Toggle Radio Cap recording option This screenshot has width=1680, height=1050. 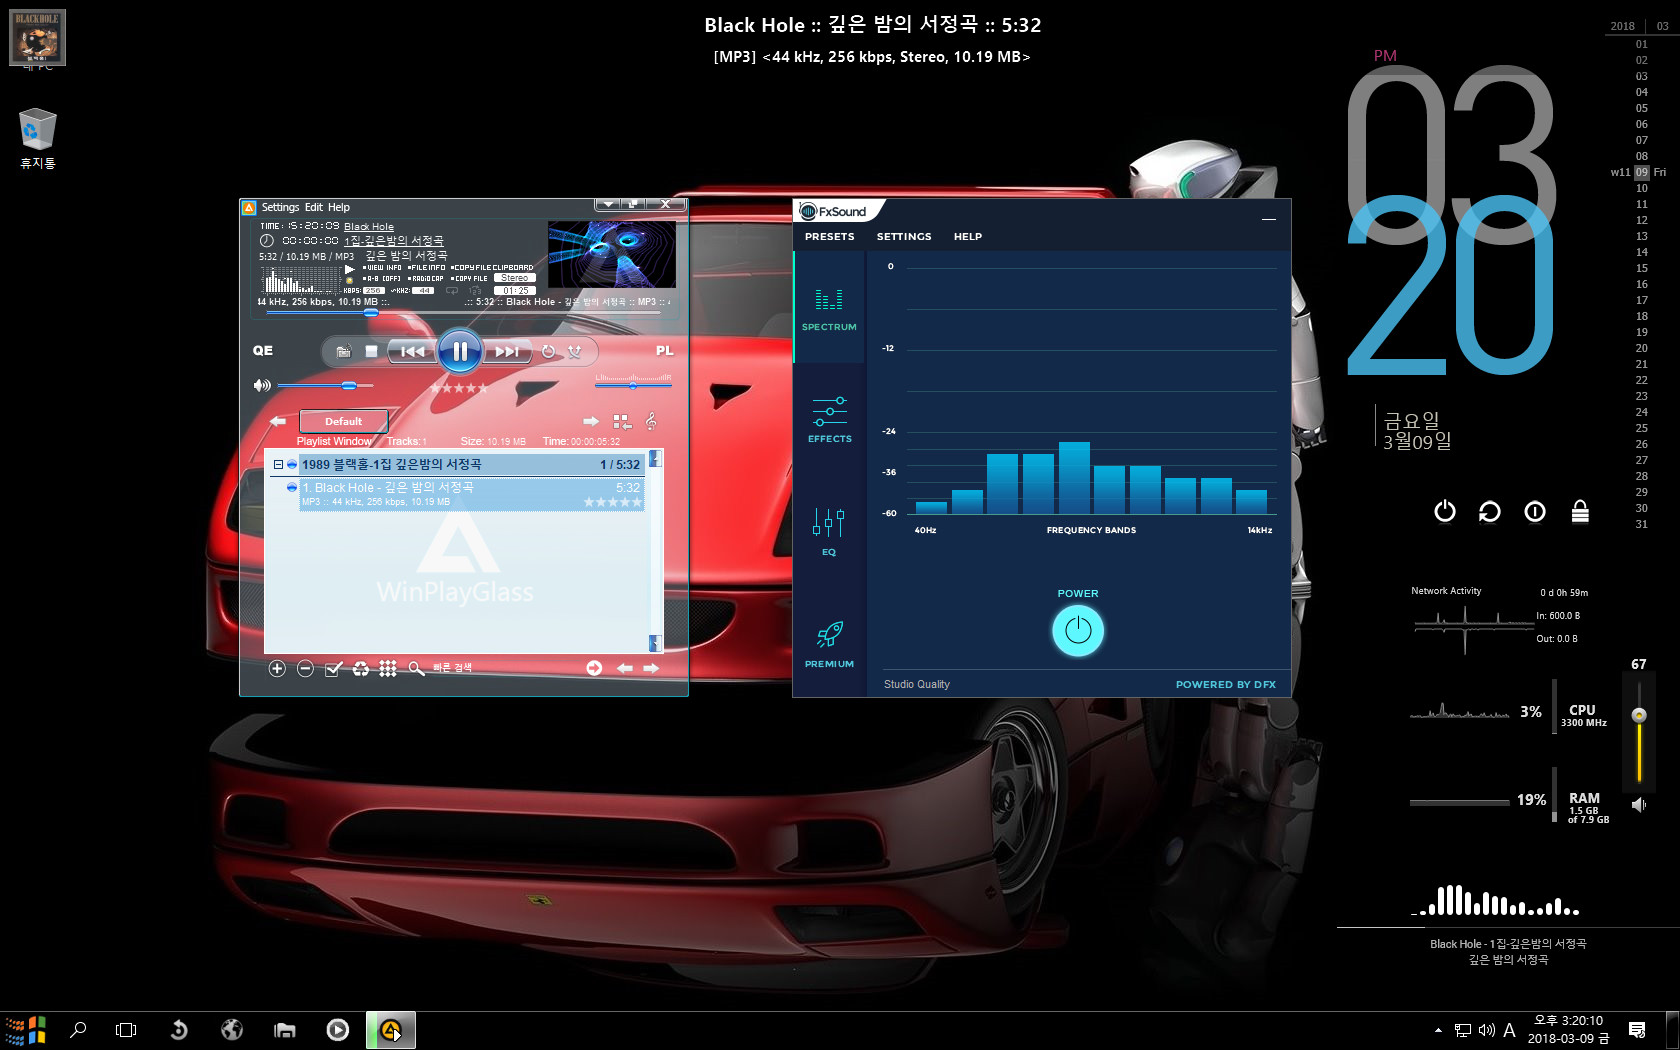pyautogui.click(x=426, y=279)
